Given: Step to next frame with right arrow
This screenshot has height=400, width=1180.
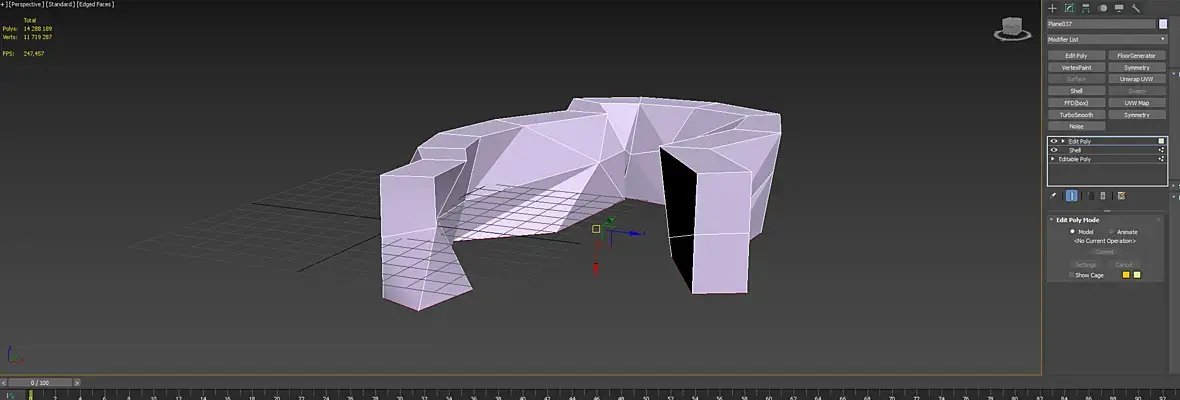Looking at the screenshot, I should click(78, 383).
